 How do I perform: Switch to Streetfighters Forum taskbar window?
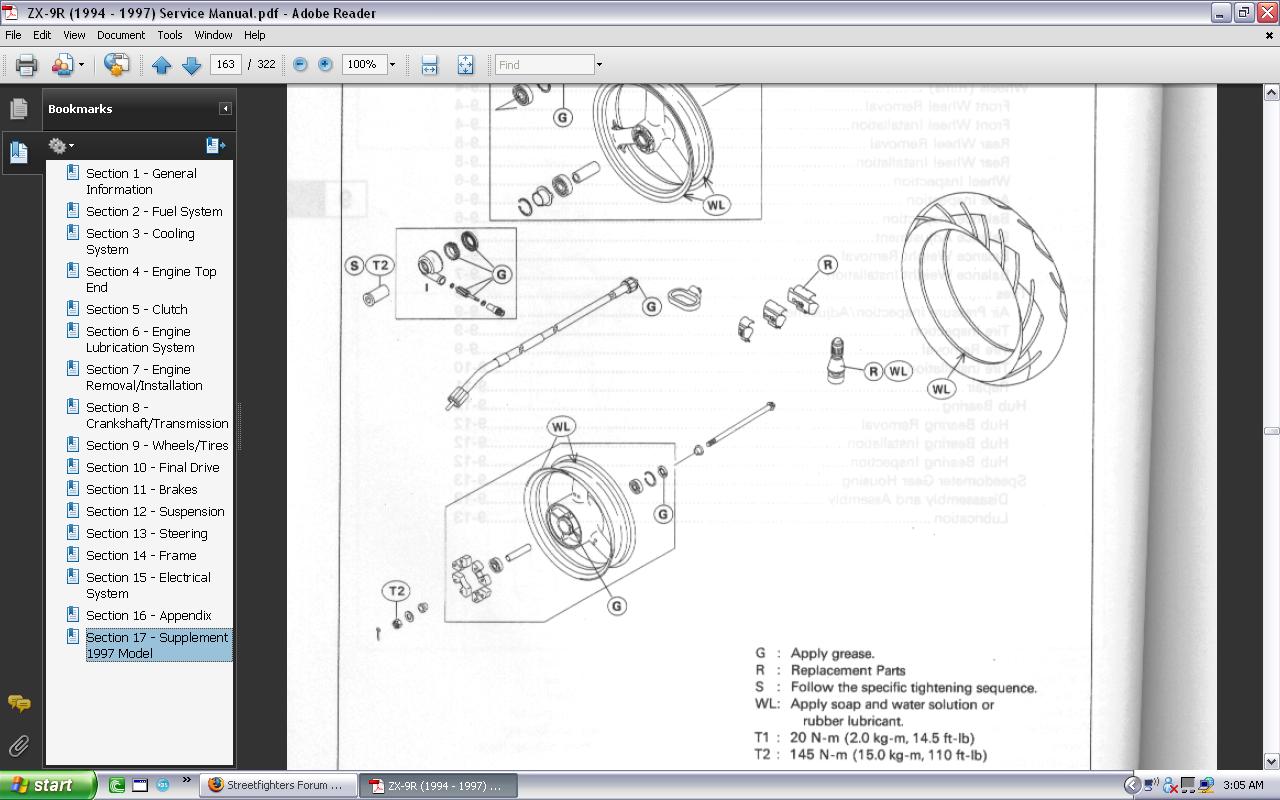coord(276,785)
